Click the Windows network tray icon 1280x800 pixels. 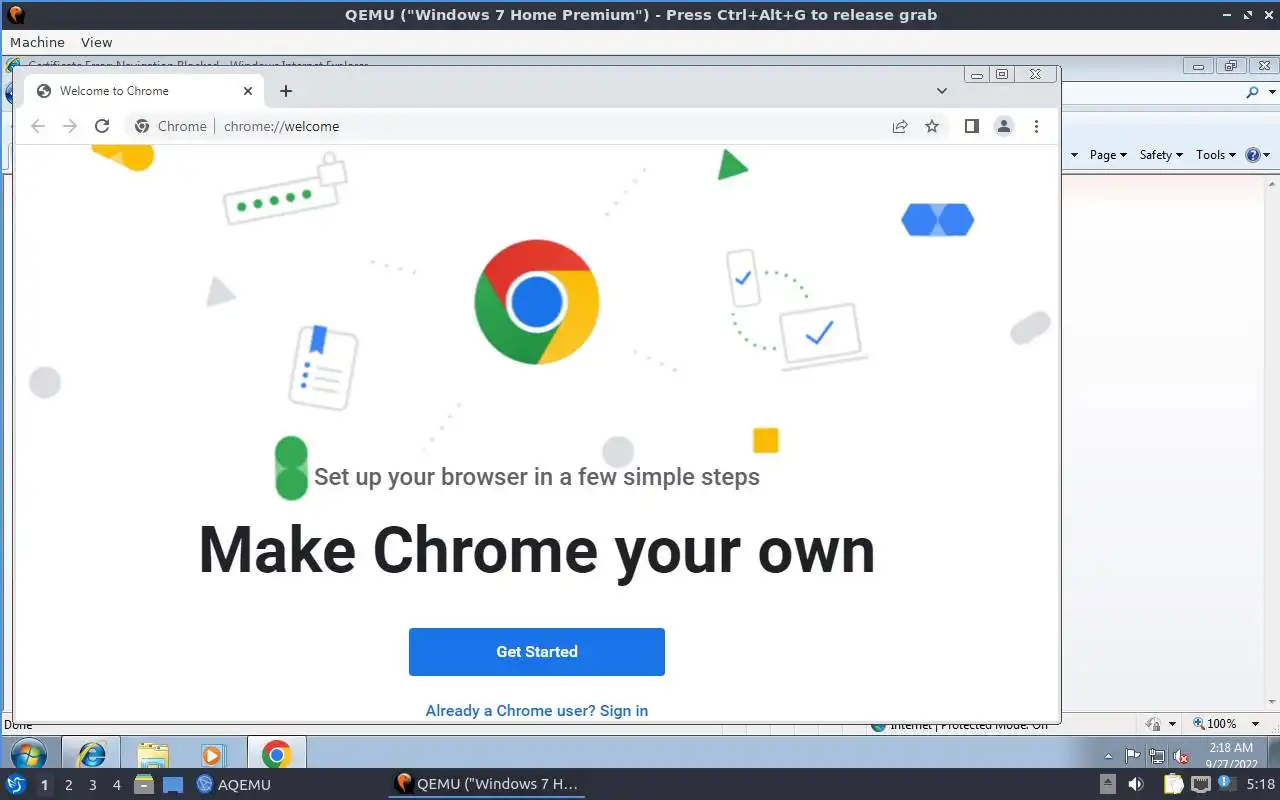click(1157, 756)
